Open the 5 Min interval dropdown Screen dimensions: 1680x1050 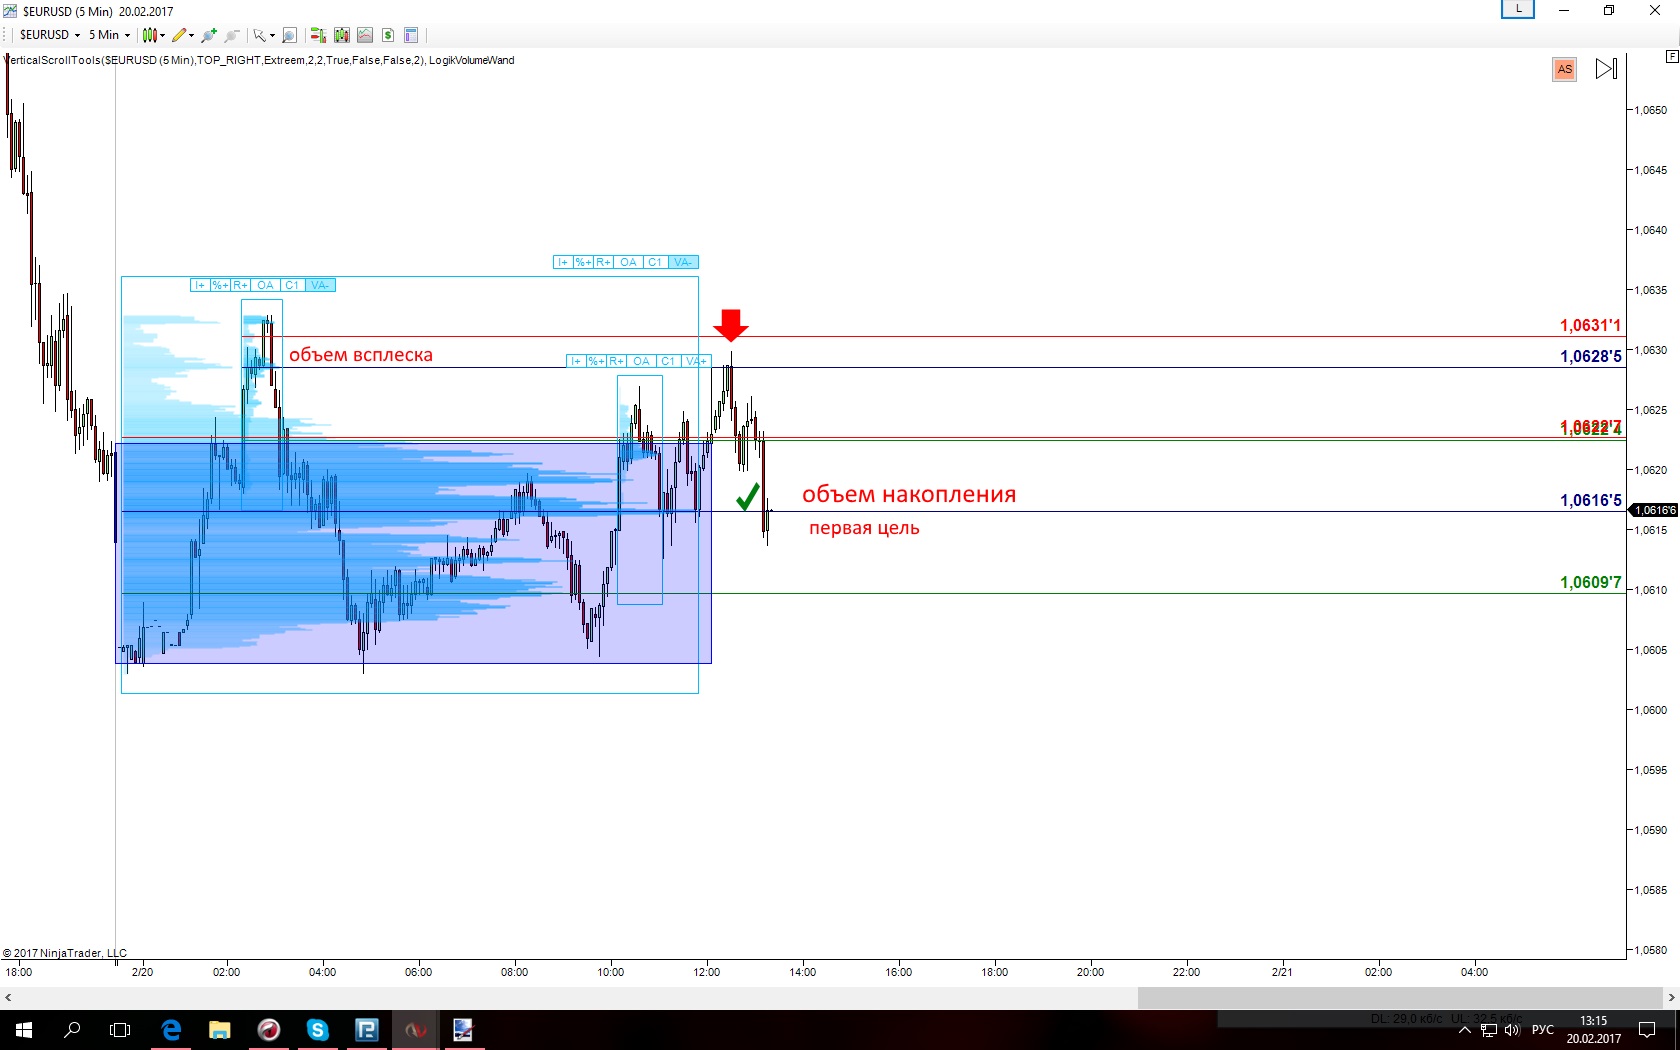coord(109,35)
